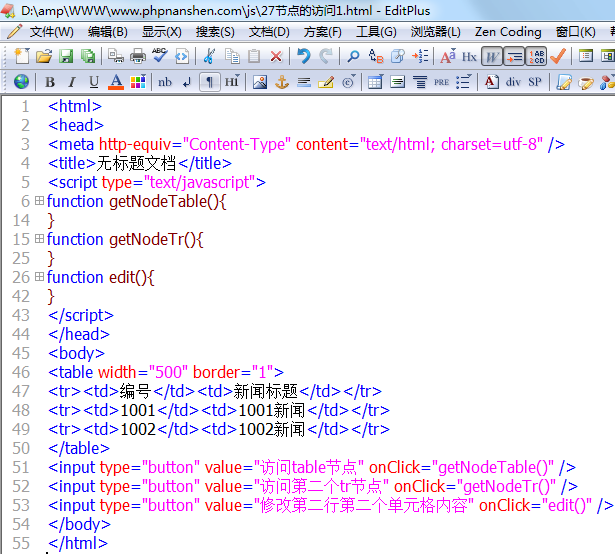The width and height of the screenshot is (615, 554).
Task: Undo the last edit
Action: click(304, 56)
